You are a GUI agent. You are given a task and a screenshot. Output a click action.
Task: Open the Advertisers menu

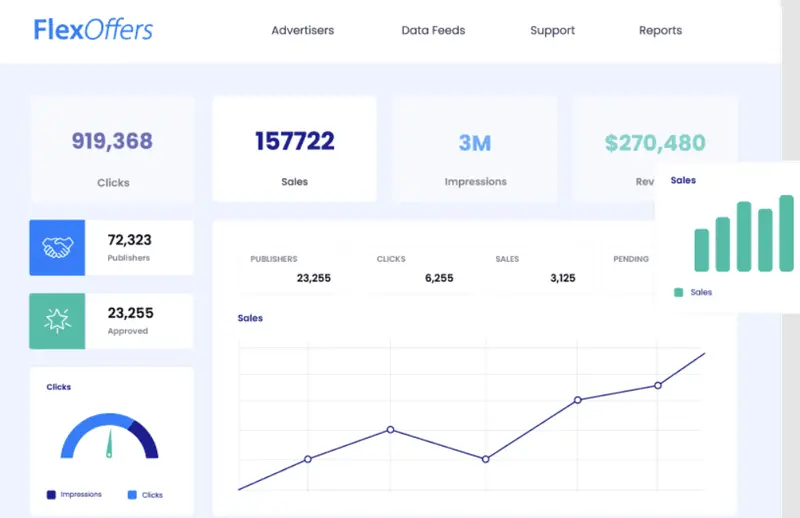point(302,30)
